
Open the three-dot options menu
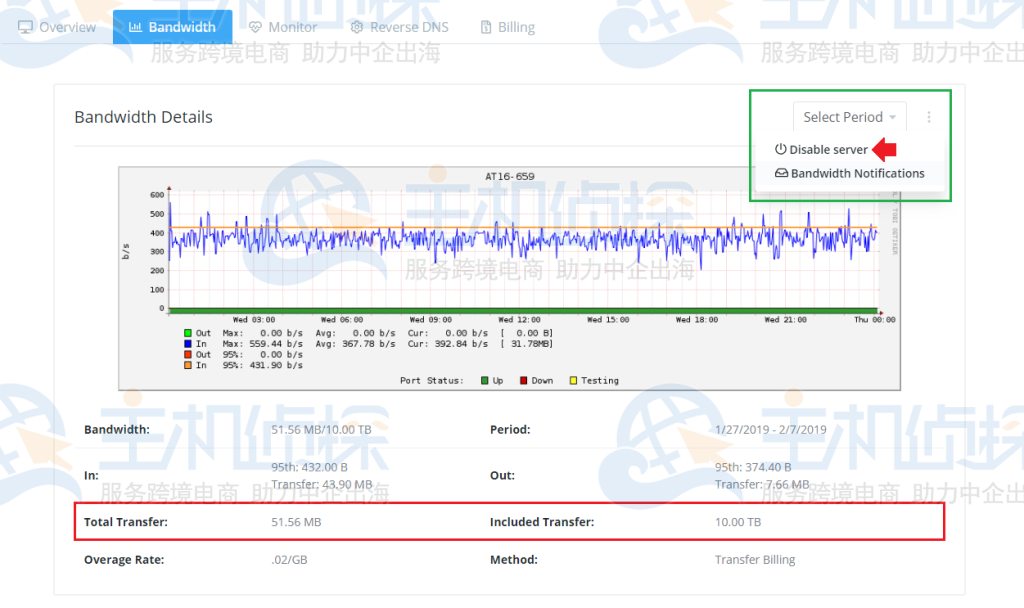[x=928, y=117]
